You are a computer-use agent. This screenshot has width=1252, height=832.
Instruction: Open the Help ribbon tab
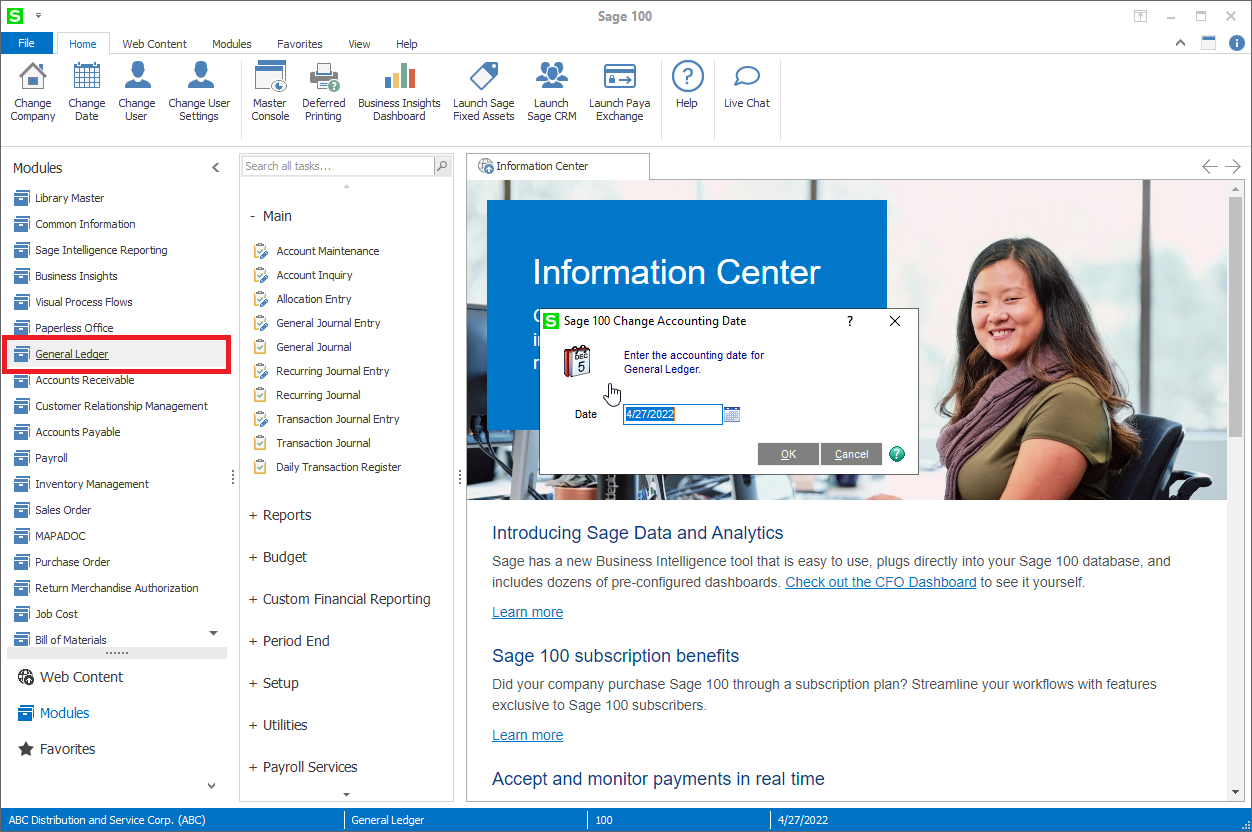pos(407,44)
